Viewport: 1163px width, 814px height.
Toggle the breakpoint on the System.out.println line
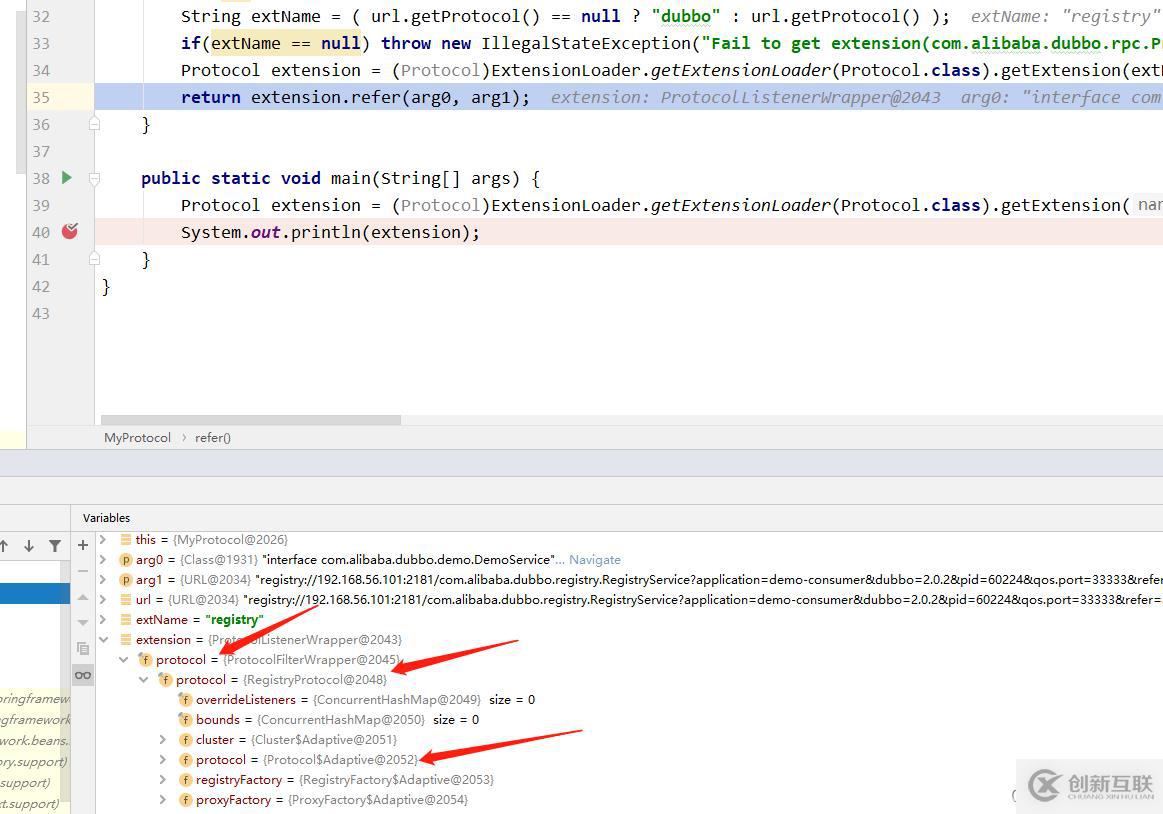tap(69, 232)
